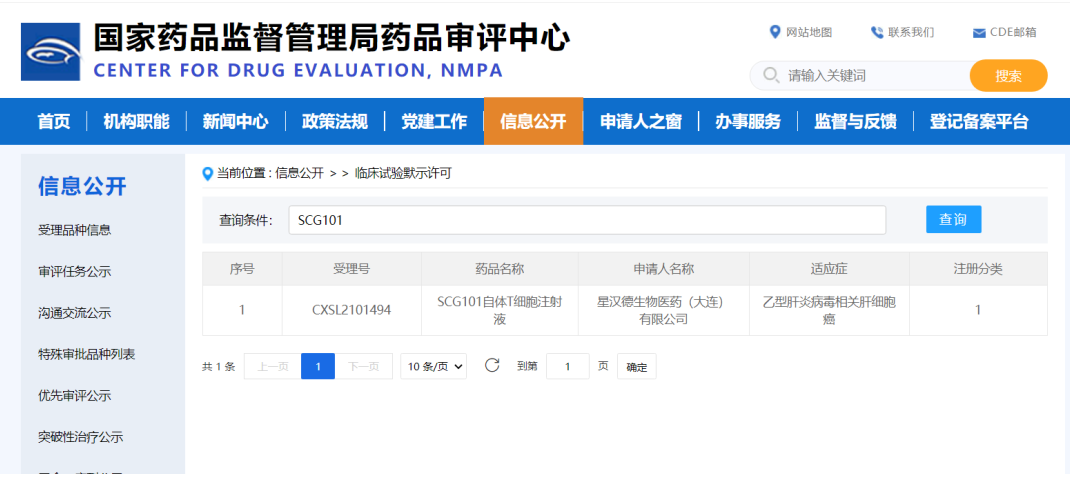Select 登记备案平台 in navigation bar

(978, 122)
